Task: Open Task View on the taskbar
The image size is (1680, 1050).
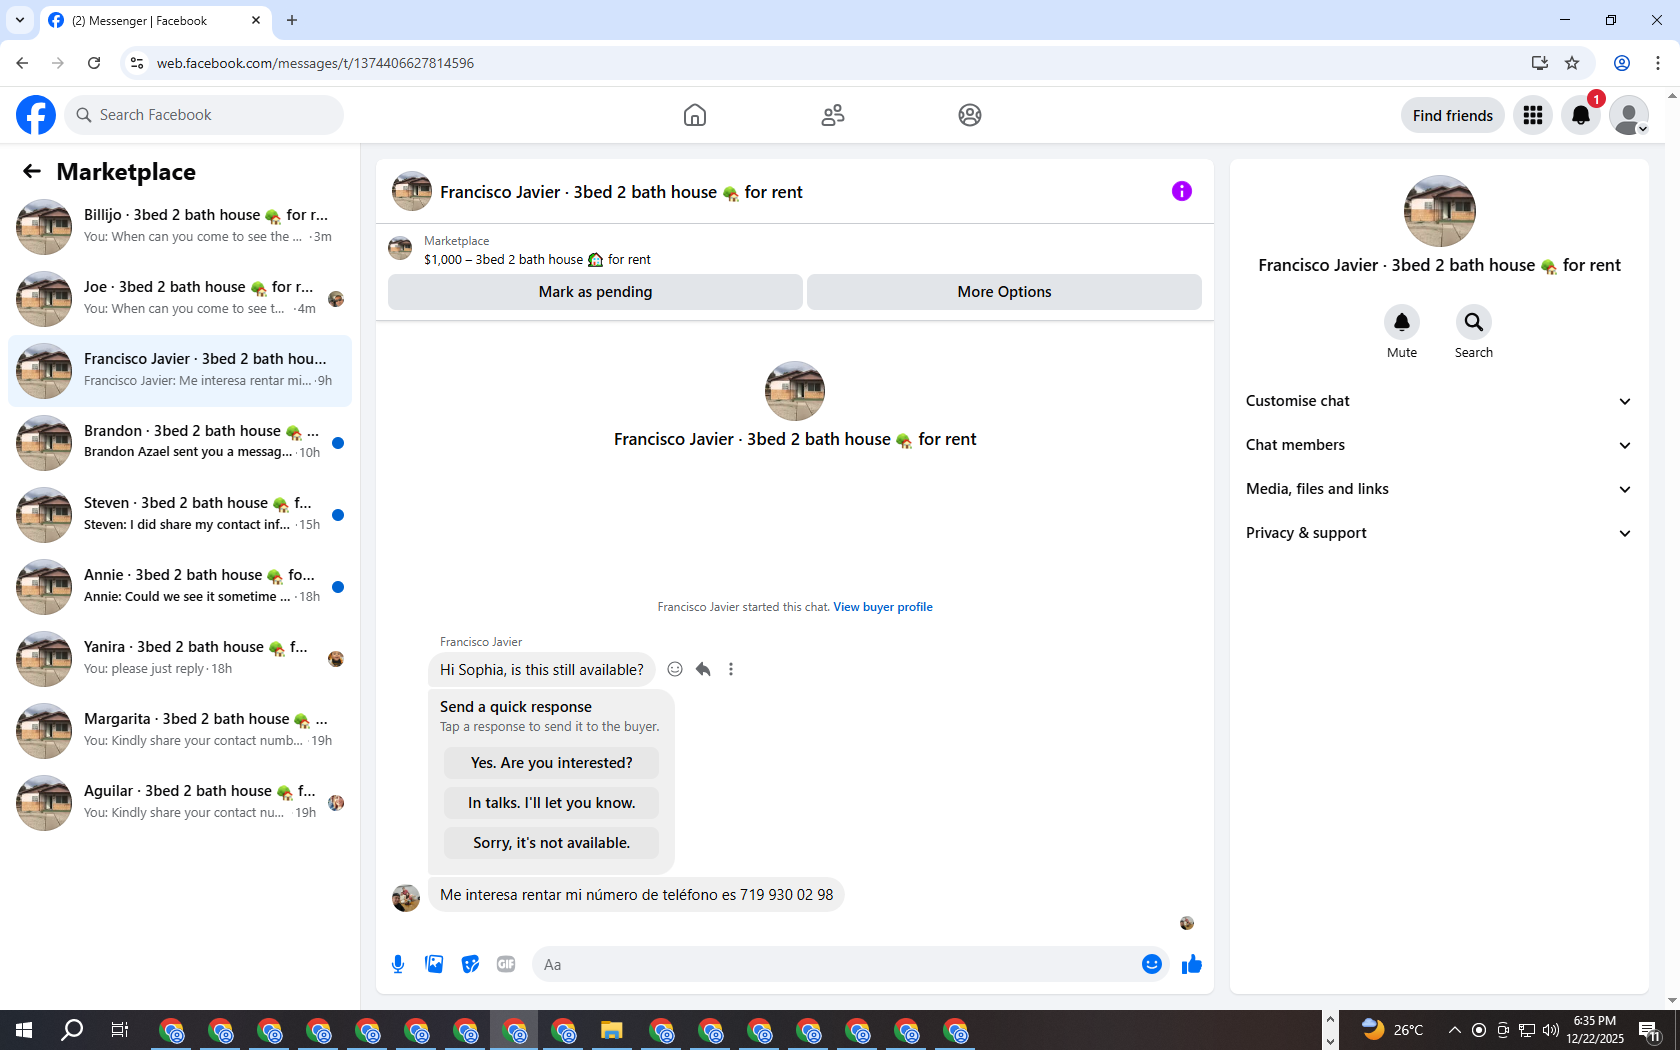Action: [x=120, y=1030]
